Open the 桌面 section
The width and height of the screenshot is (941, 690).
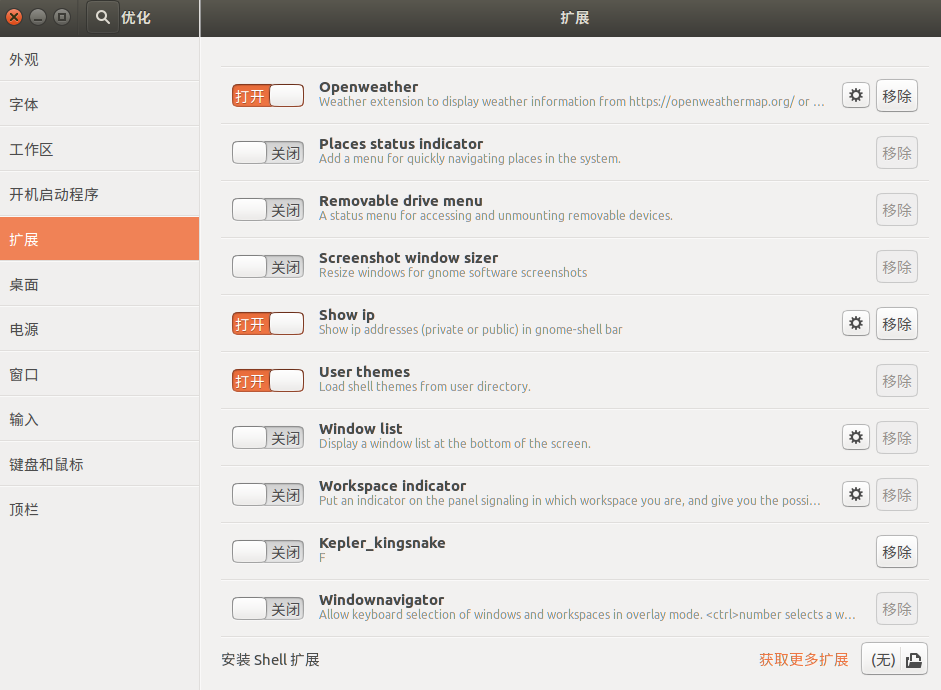pyautogui.click(x=100, y=284)
